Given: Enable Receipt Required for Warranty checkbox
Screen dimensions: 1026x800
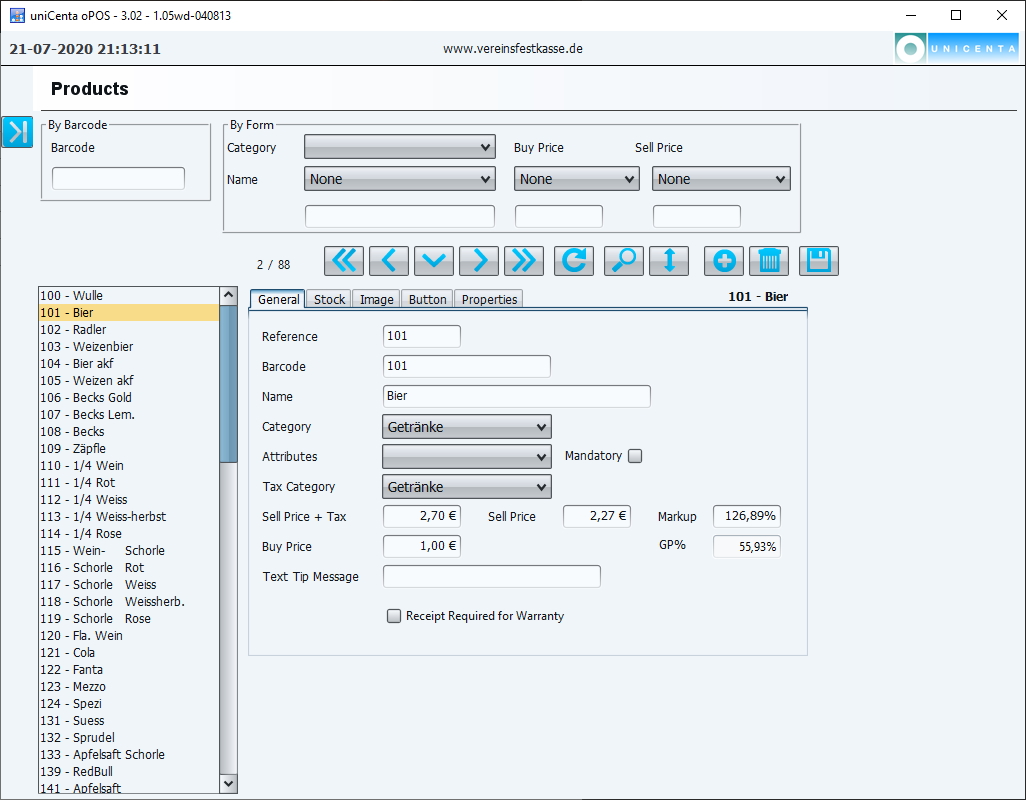Looking at the screenshot, I should [x=394, y=616].
